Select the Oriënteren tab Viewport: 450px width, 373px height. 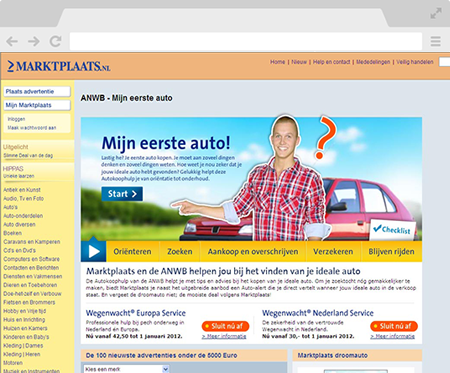point(132,252)
